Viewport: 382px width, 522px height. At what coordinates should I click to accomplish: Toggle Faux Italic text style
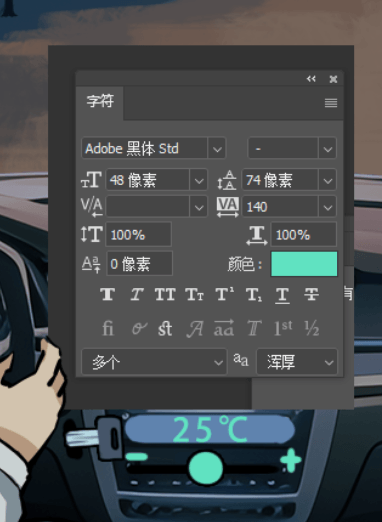(137, 295)
